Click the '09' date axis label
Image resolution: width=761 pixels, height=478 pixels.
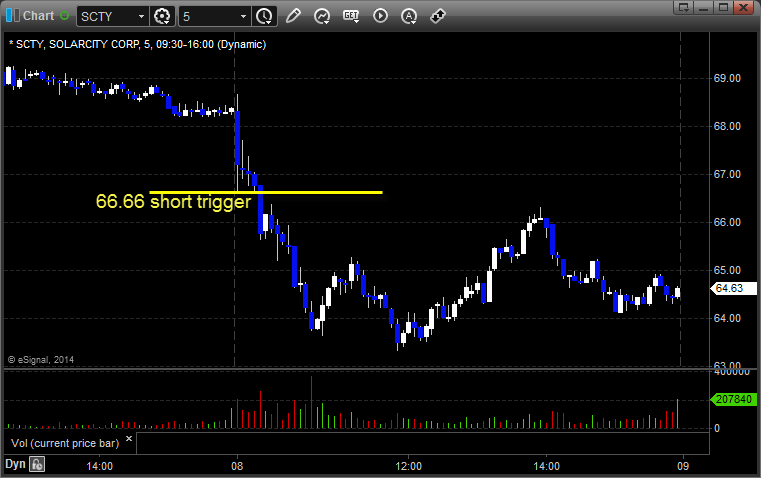point(683,466)
